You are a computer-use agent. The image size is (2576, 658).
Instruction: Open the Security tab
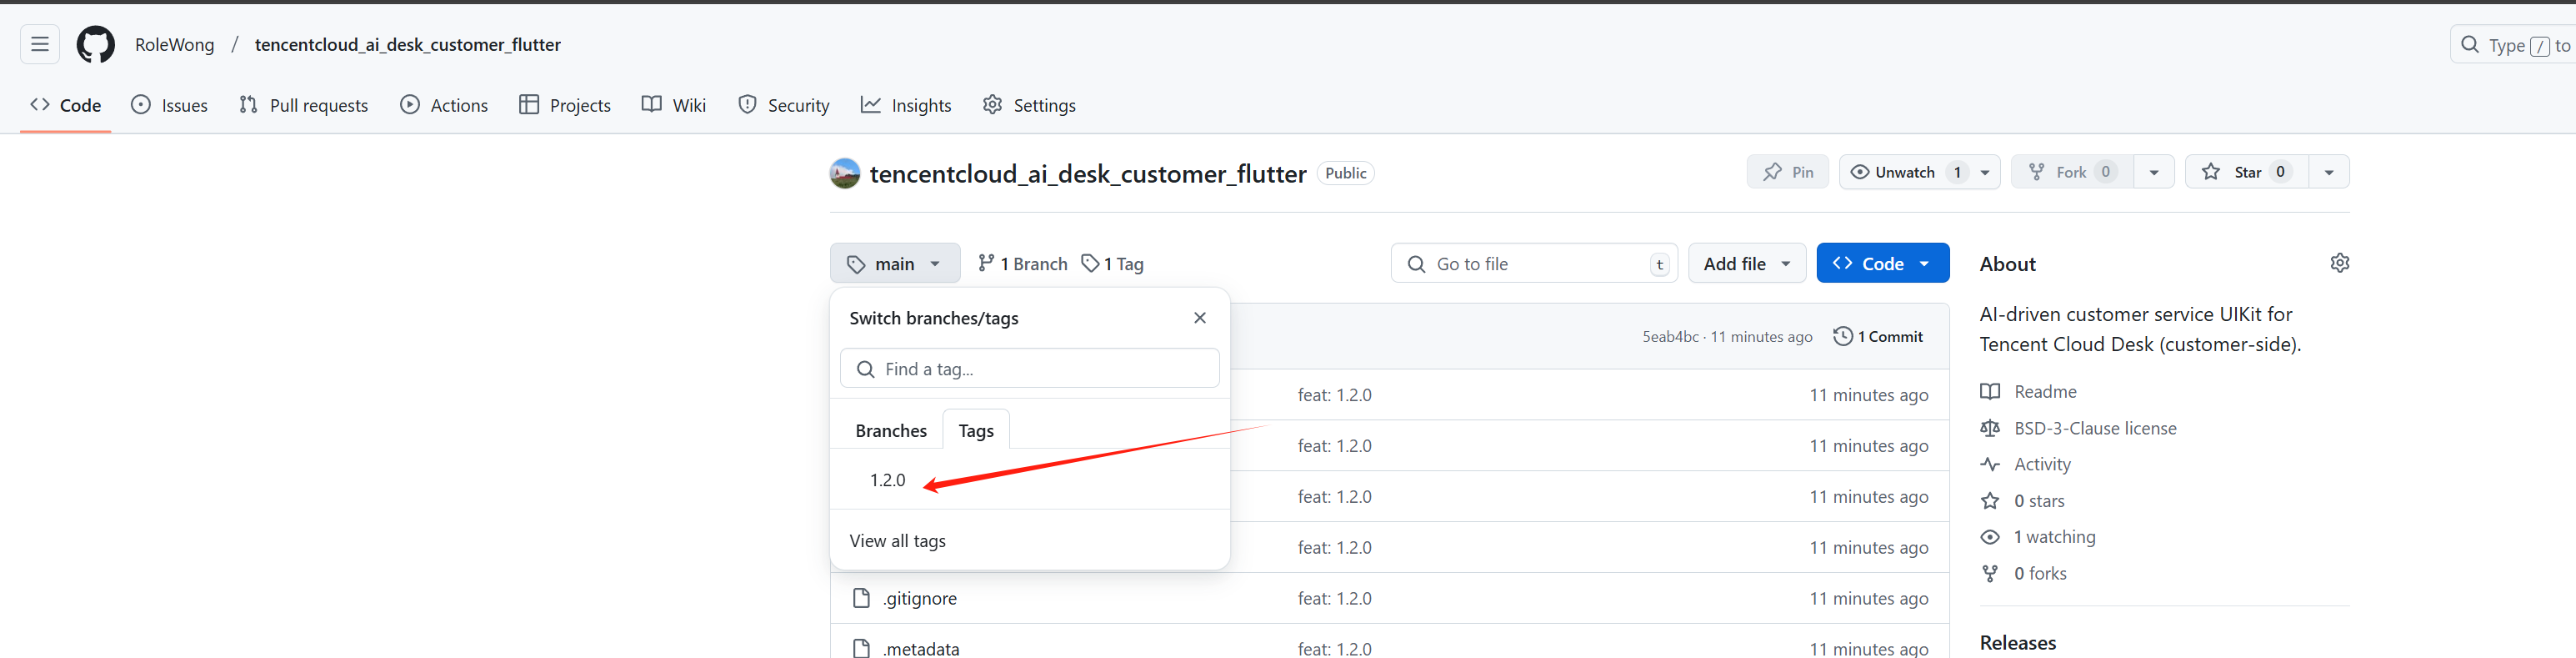(x=784, y=105)
